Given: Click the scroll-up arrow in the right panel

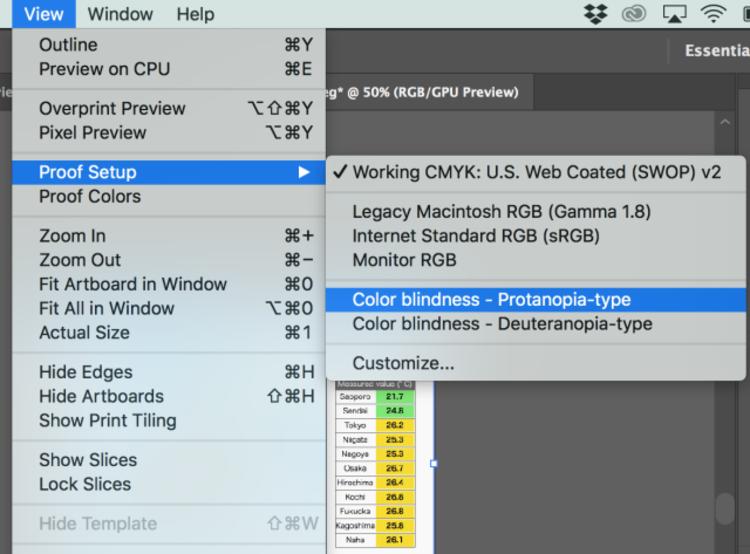Looking at the screenshot, I should point(725,121).
